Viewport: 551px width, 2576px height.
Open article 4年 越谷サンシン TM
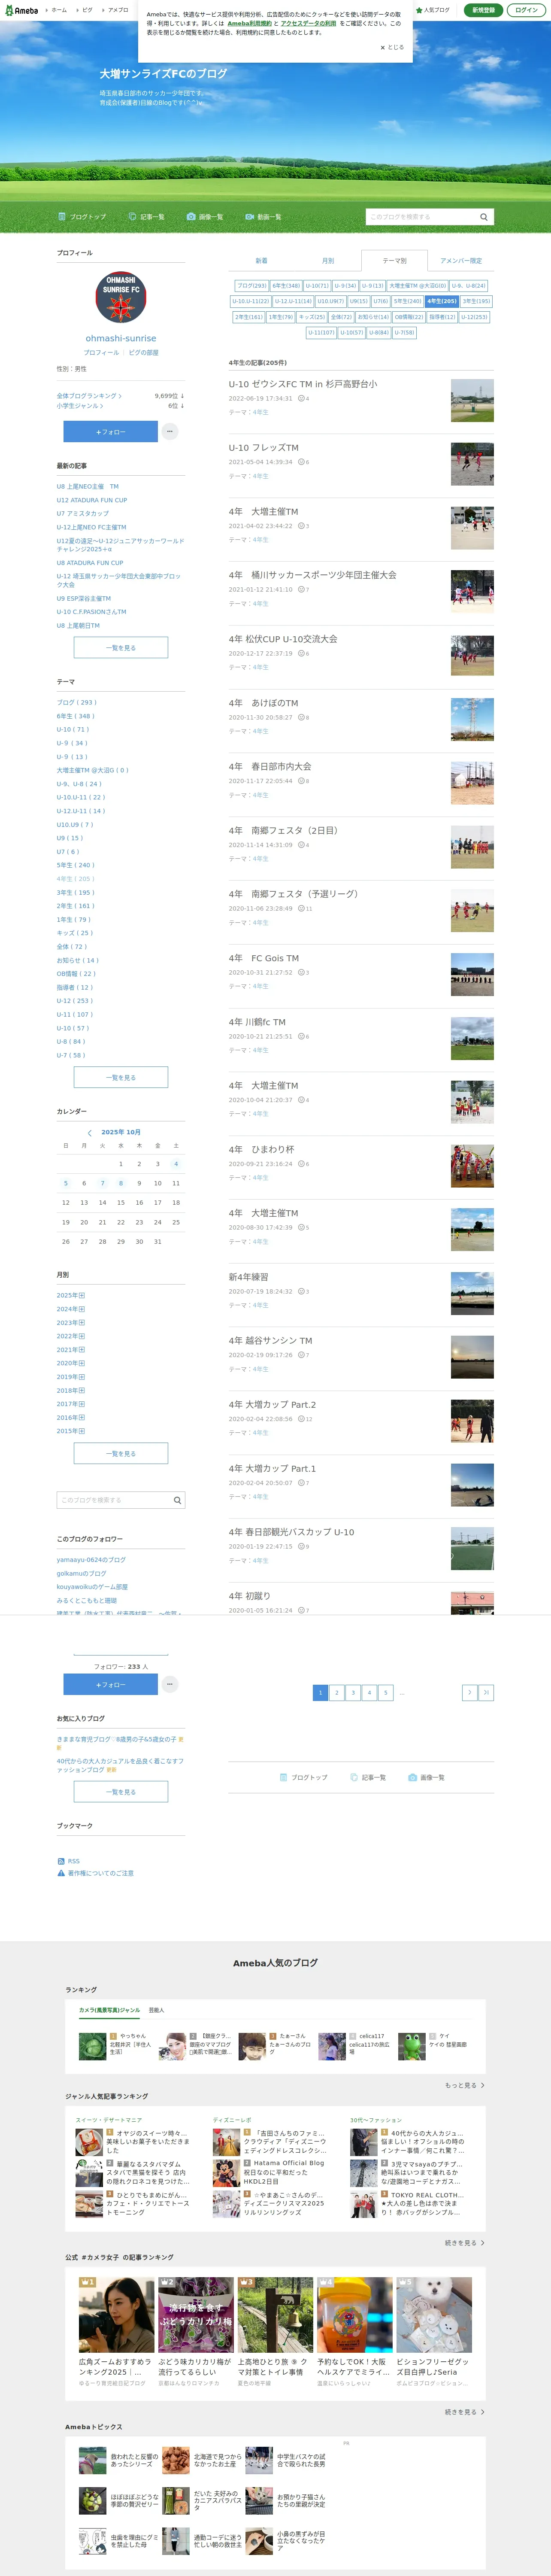pos(270,1341)
